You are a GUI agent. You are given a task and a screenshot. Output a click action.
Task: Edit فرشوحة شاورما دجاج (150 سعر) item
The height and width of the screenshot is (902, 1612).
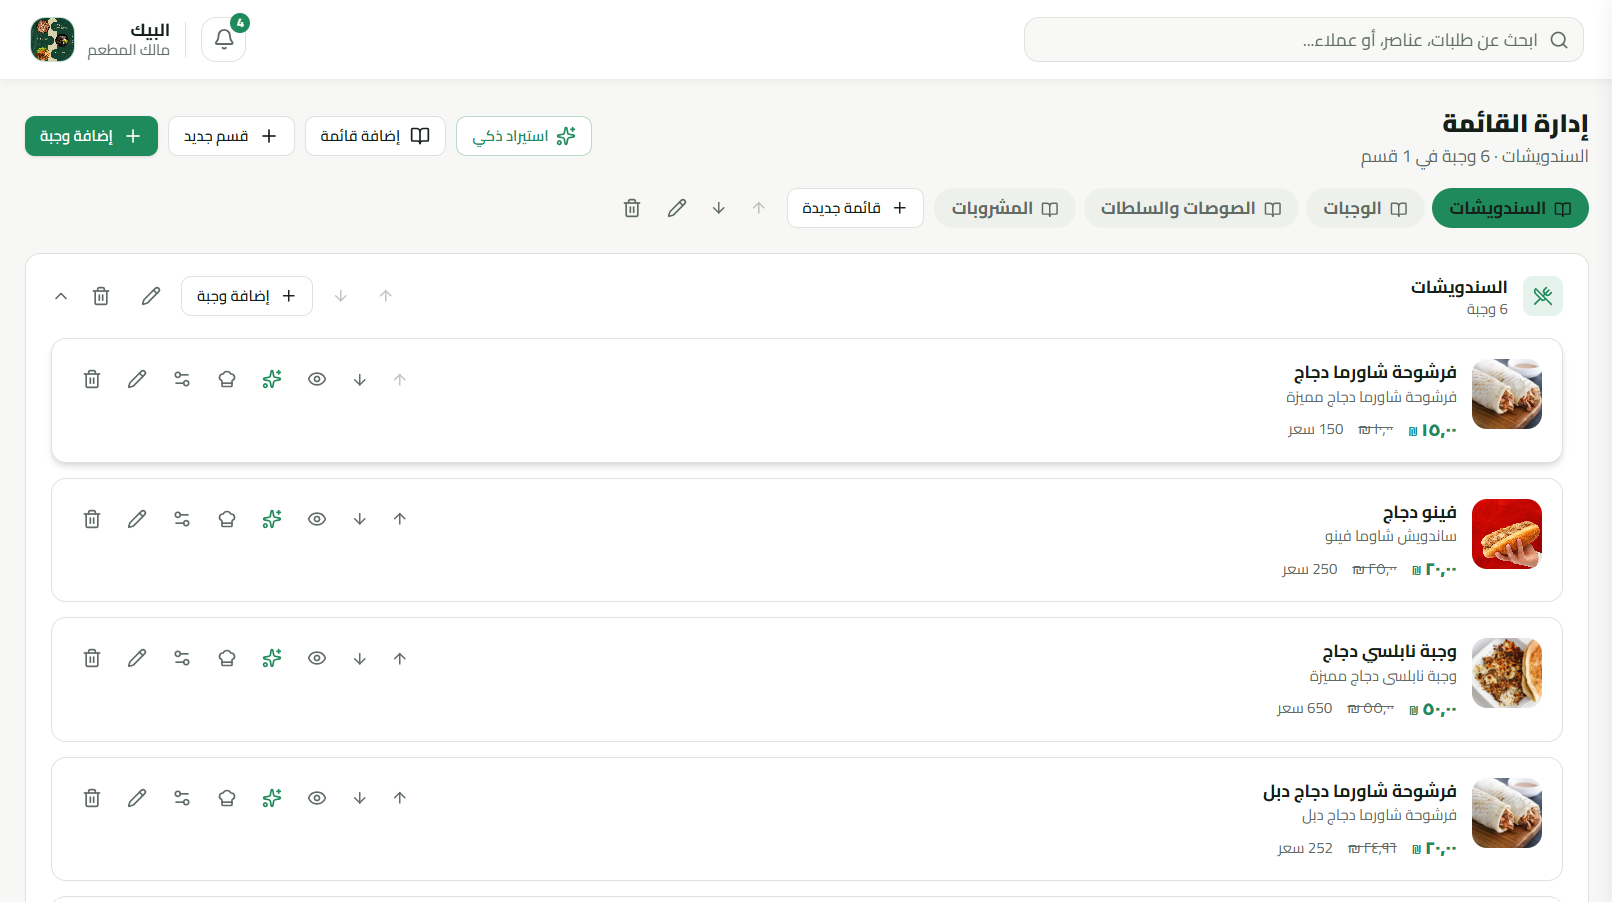137,379
